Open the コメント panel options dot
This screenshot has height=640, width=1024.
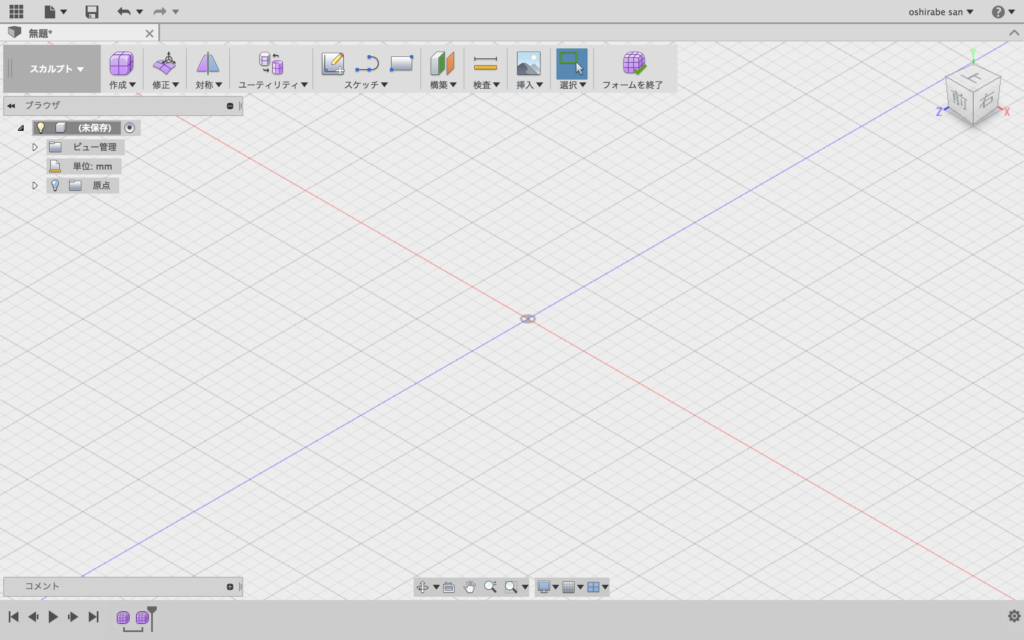click(x=230, y=586)
